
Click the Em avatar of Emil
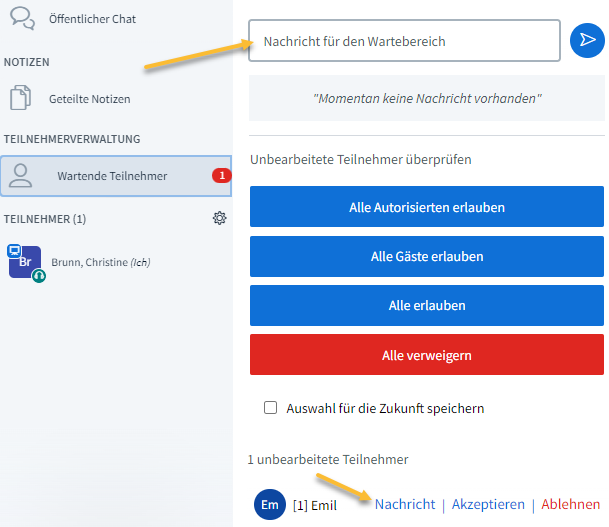pos(270,504)
